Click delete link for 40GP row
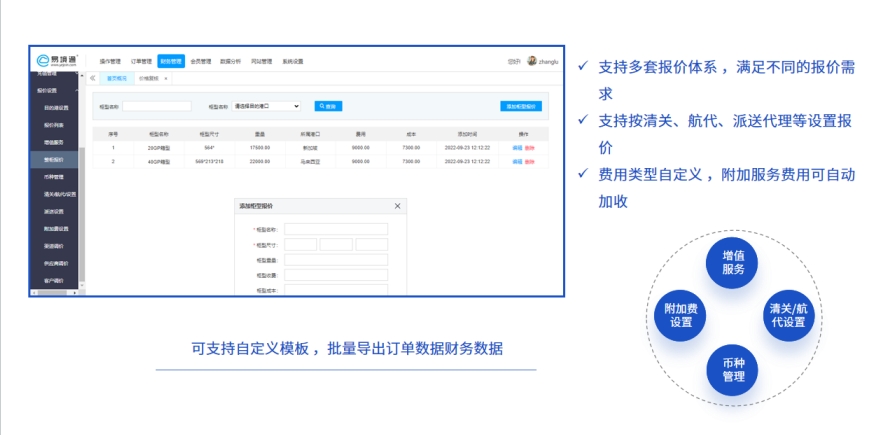Image resolution: width=890 pixels, height=435 pixels. (529, 160)
